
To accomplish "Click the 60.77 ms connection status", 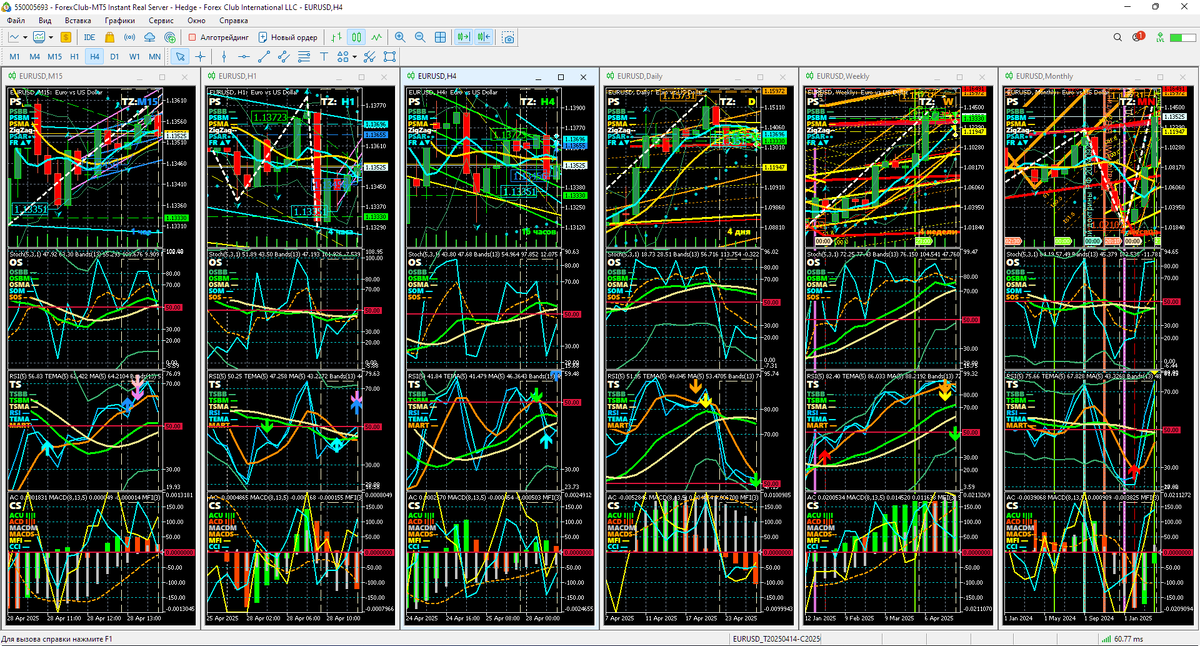I will point(1129,639).
